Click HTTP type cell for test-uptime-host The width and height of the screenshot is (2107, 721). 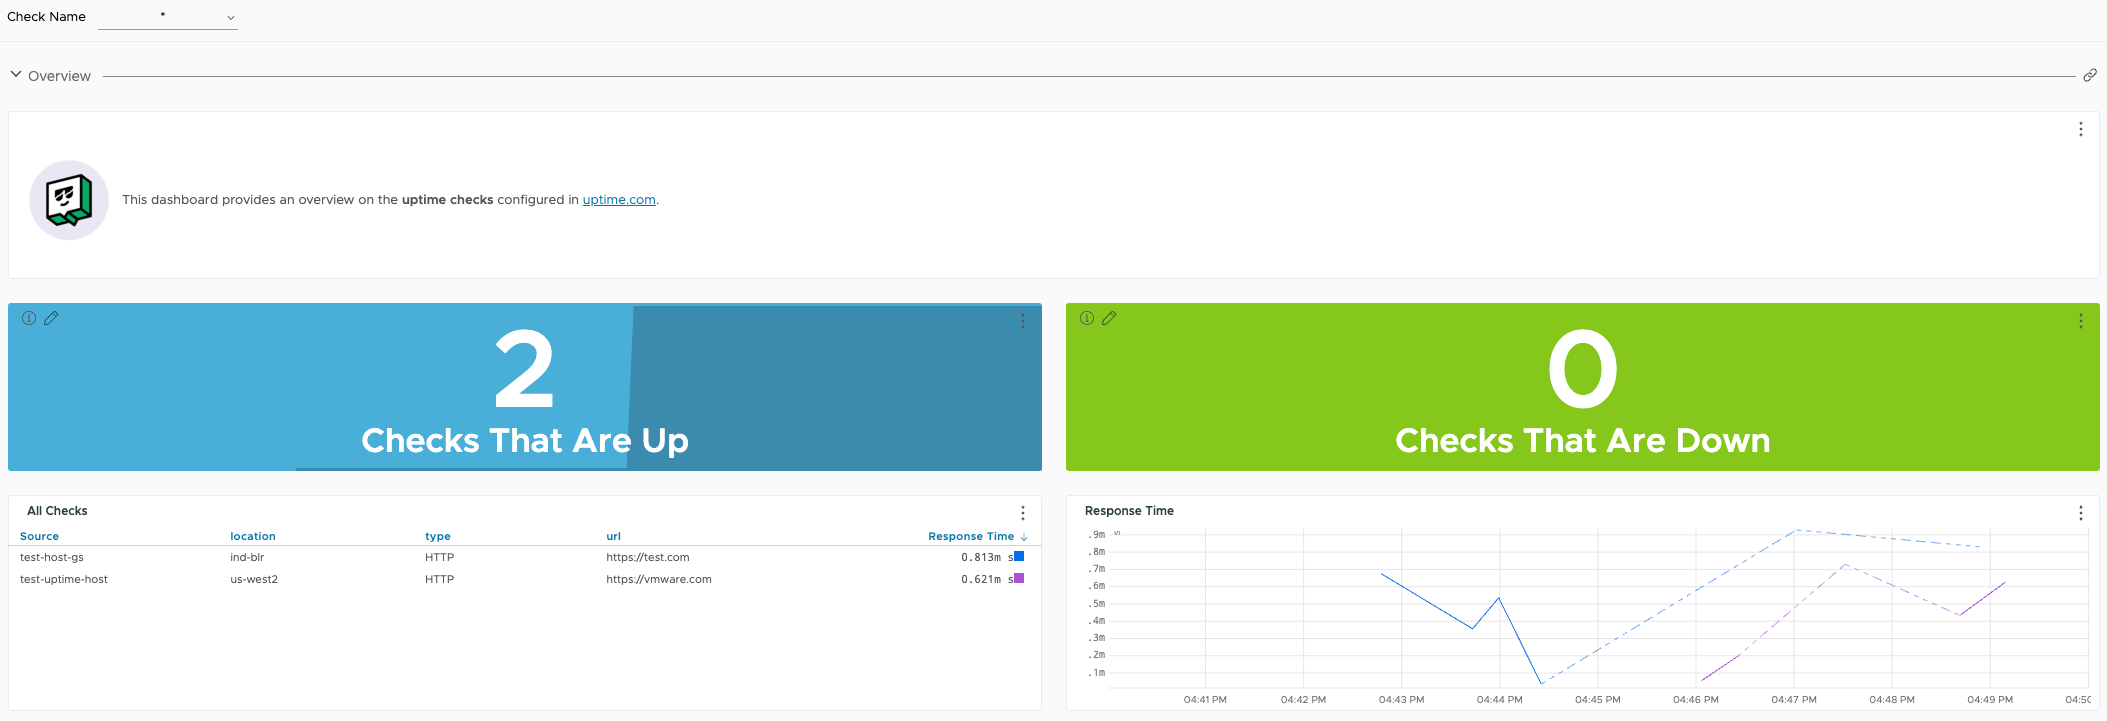439,580
